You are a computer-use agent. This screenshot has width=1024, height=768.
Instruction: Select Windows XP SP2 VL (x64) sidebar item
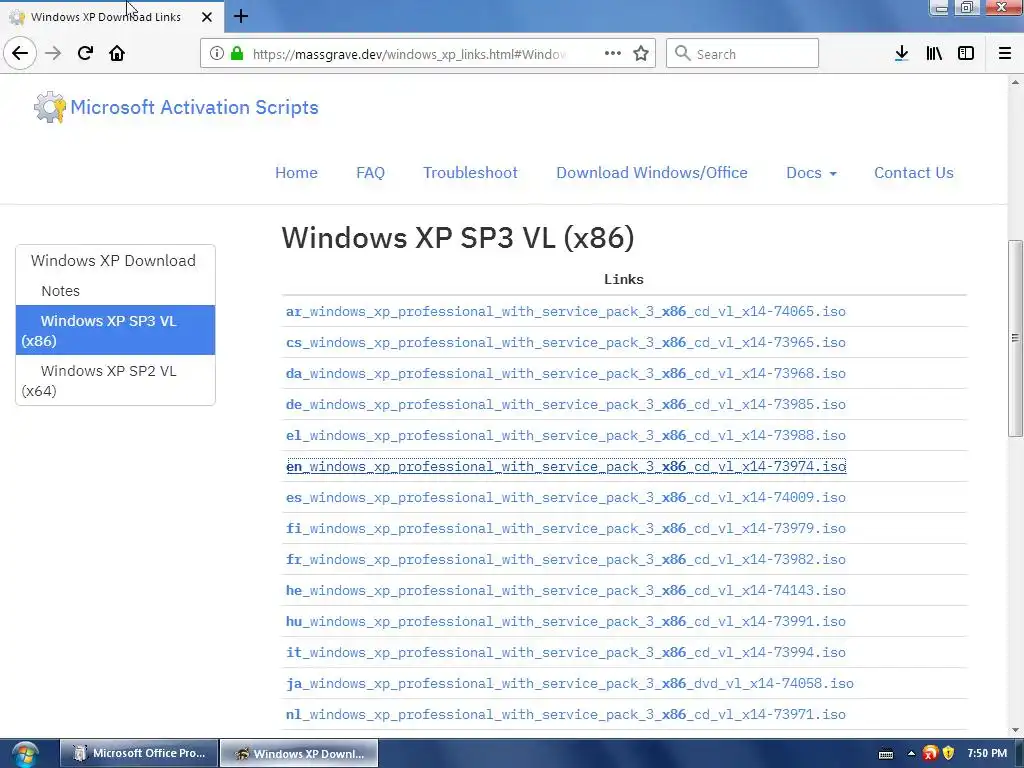click(116, 380)
